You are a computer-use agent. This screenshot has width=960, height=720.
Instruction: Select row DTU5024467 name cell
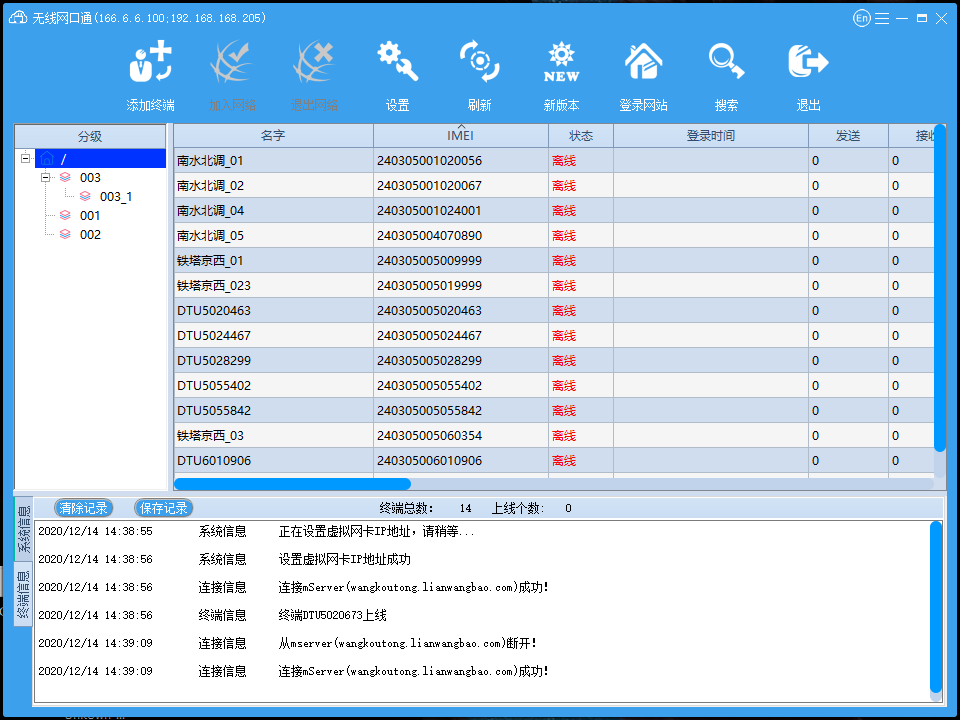click(273, 336)
